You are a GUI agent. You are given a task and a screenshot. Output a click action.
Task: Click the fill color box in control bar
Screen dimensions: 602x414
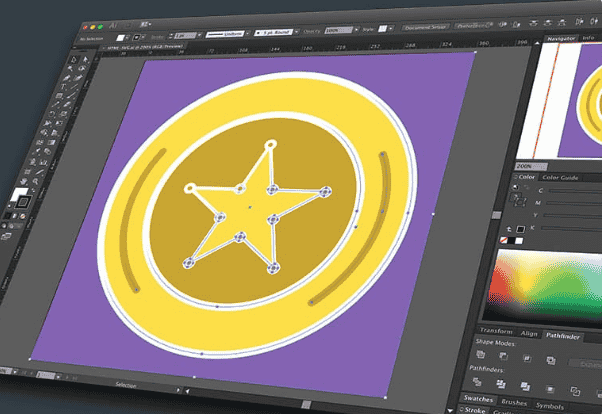[x=120, y=33]
